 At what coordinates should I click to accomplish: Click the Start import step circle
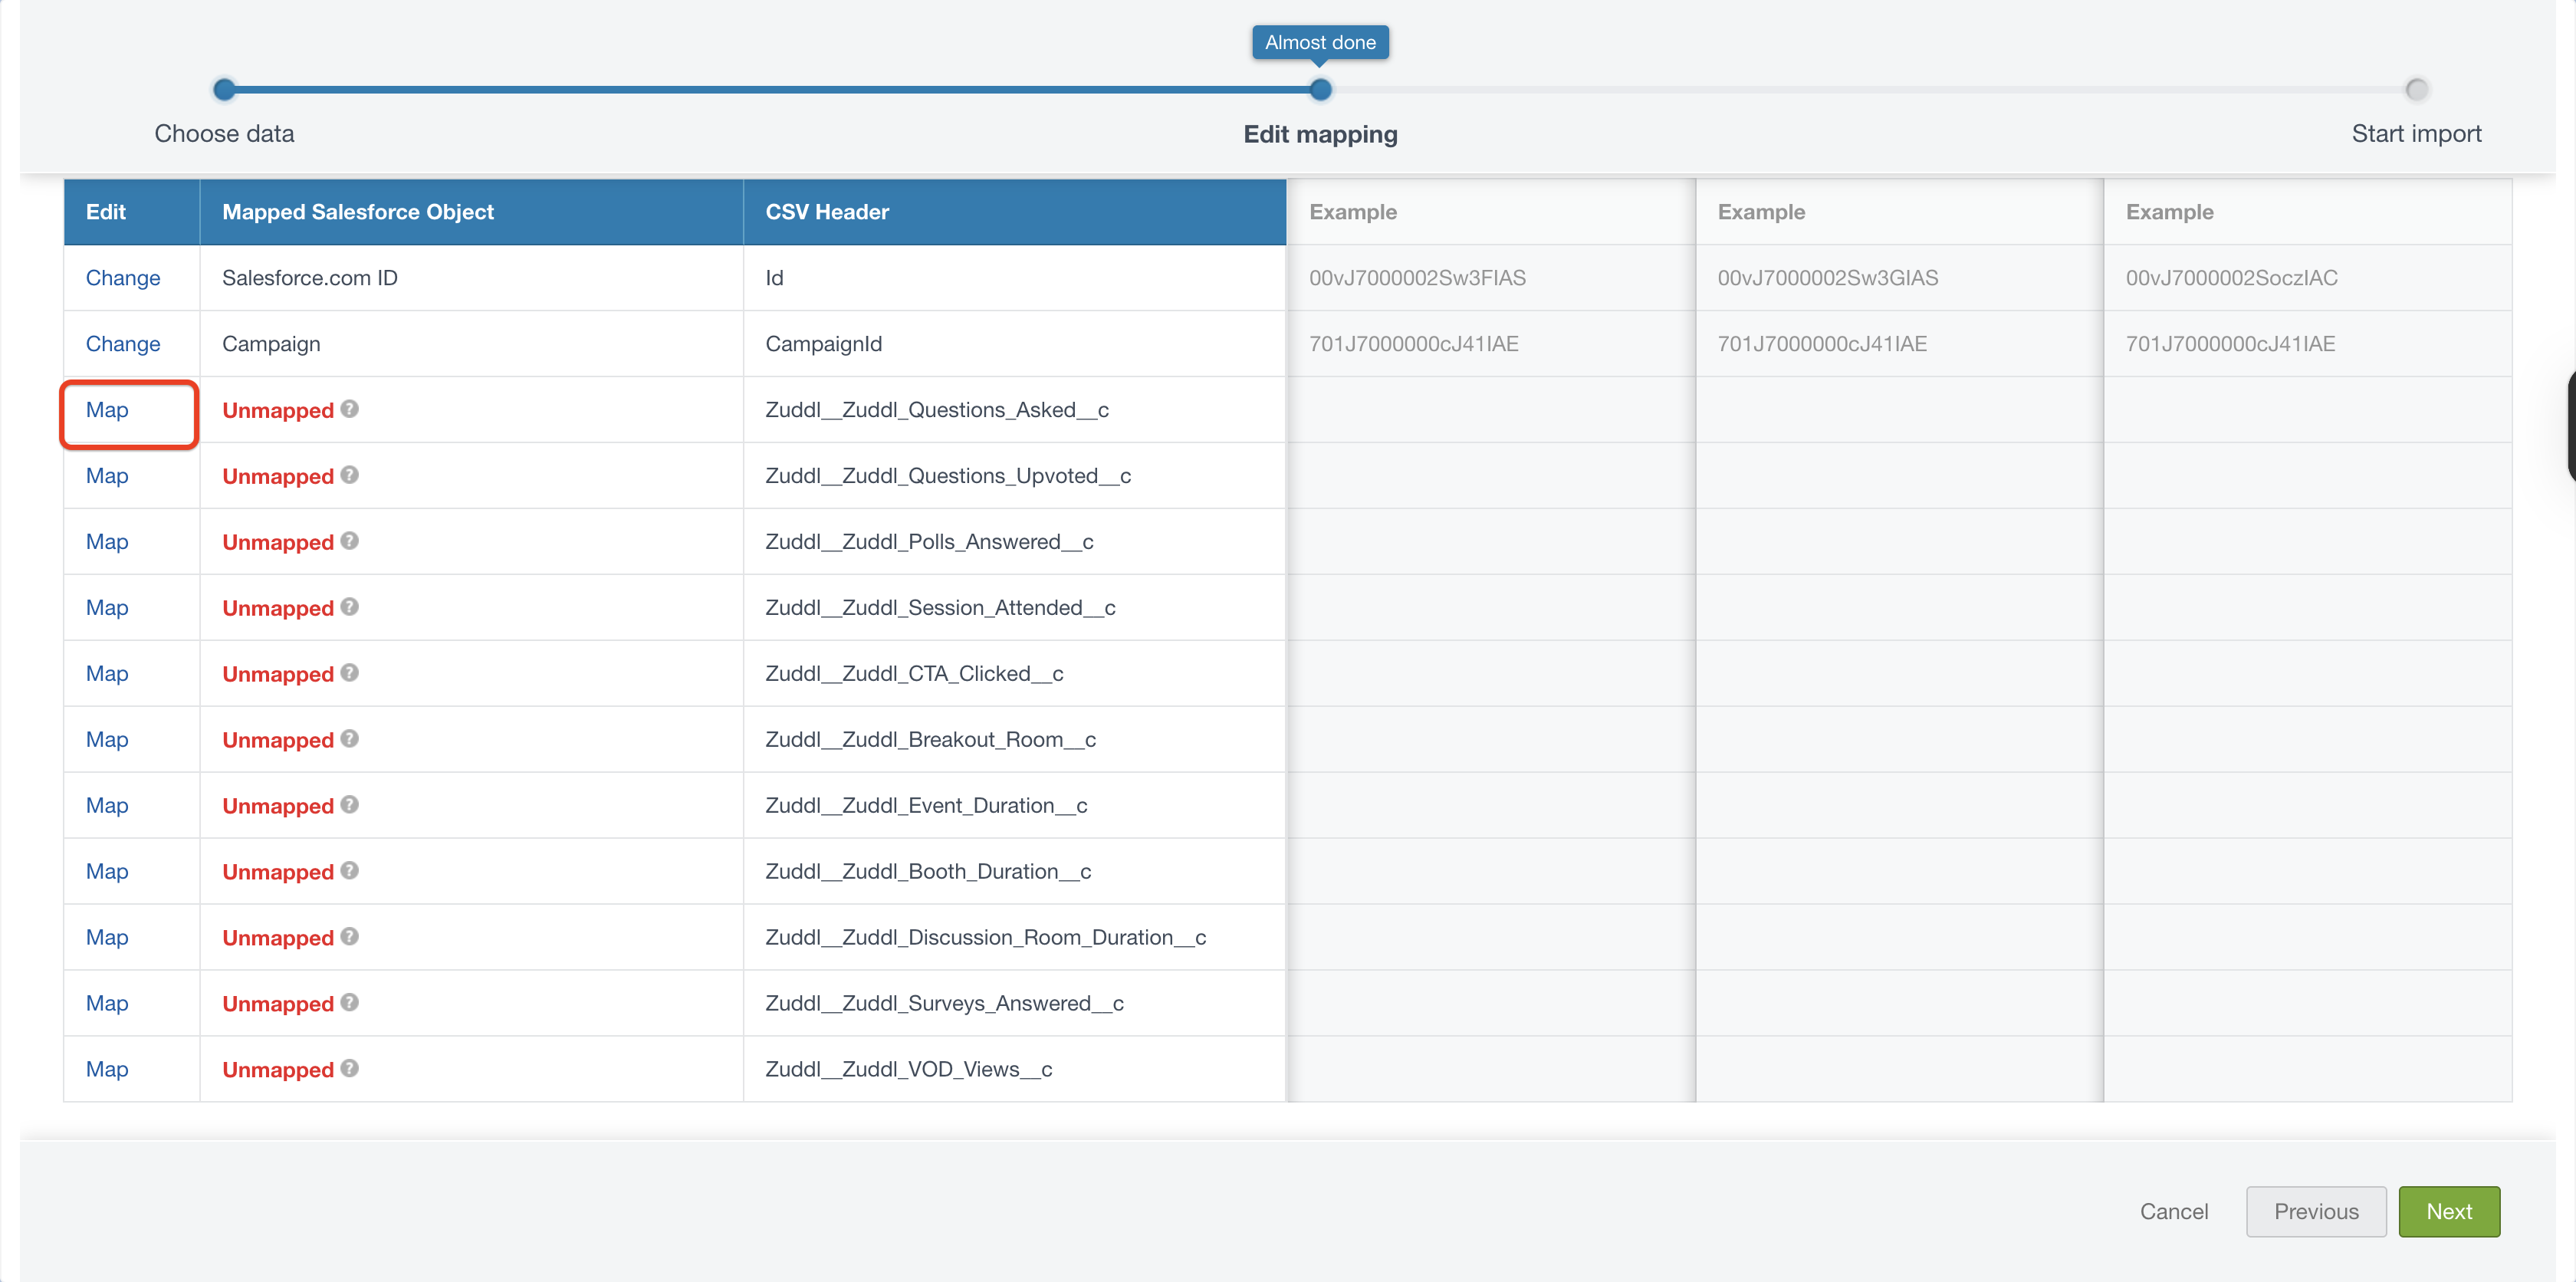[2416, 90]
